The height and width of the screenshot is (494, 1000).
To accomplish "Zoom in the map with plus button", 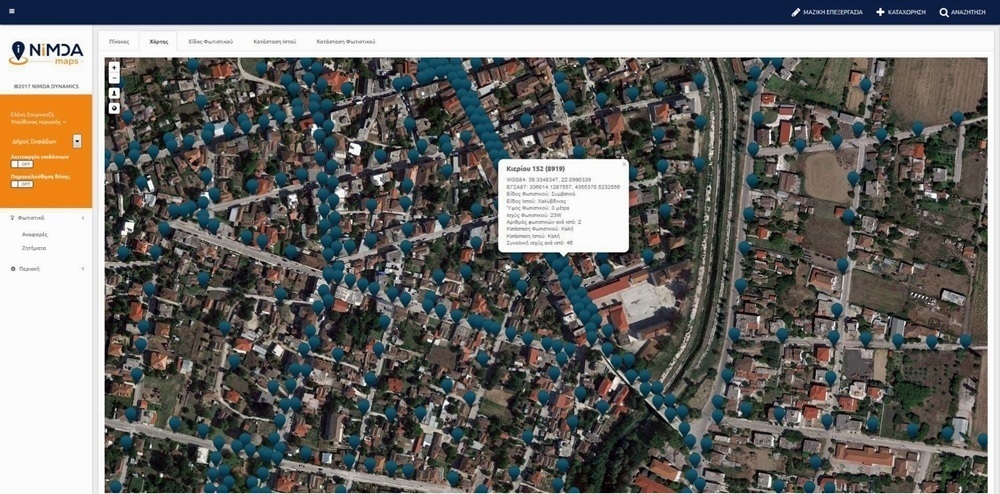I will click(115, 68).
